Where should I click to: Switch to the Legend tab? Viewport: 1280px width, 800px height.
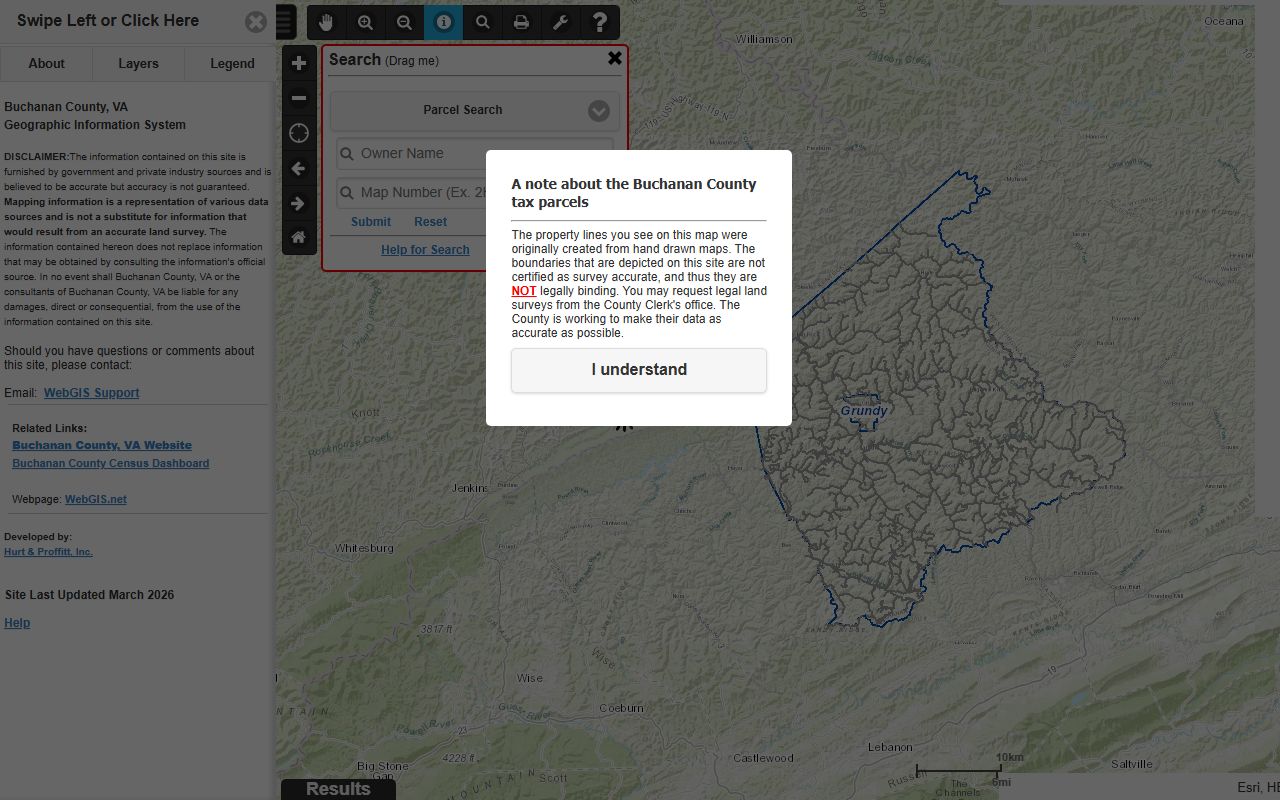click(x=232, y=63)
